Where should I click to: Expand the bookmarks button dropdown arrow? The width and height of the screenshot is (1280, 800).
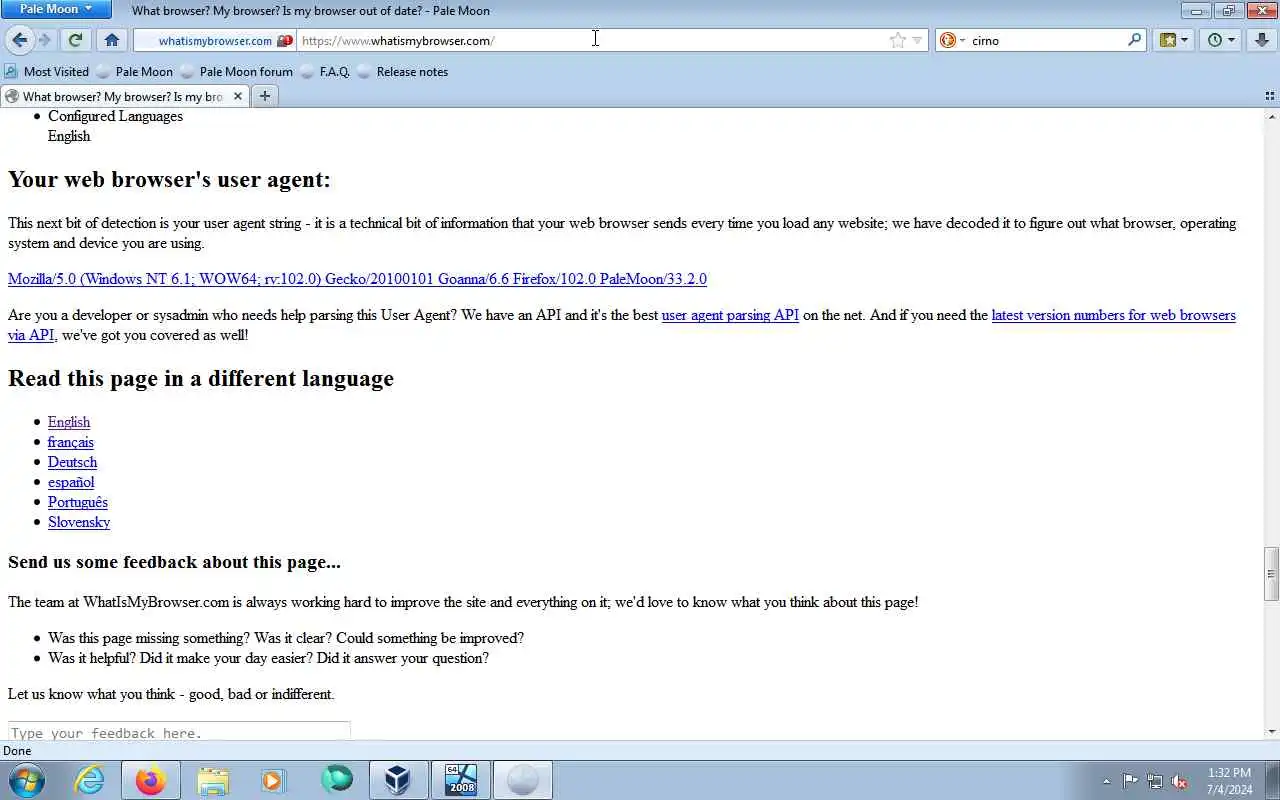click(x=1186, y=40)
